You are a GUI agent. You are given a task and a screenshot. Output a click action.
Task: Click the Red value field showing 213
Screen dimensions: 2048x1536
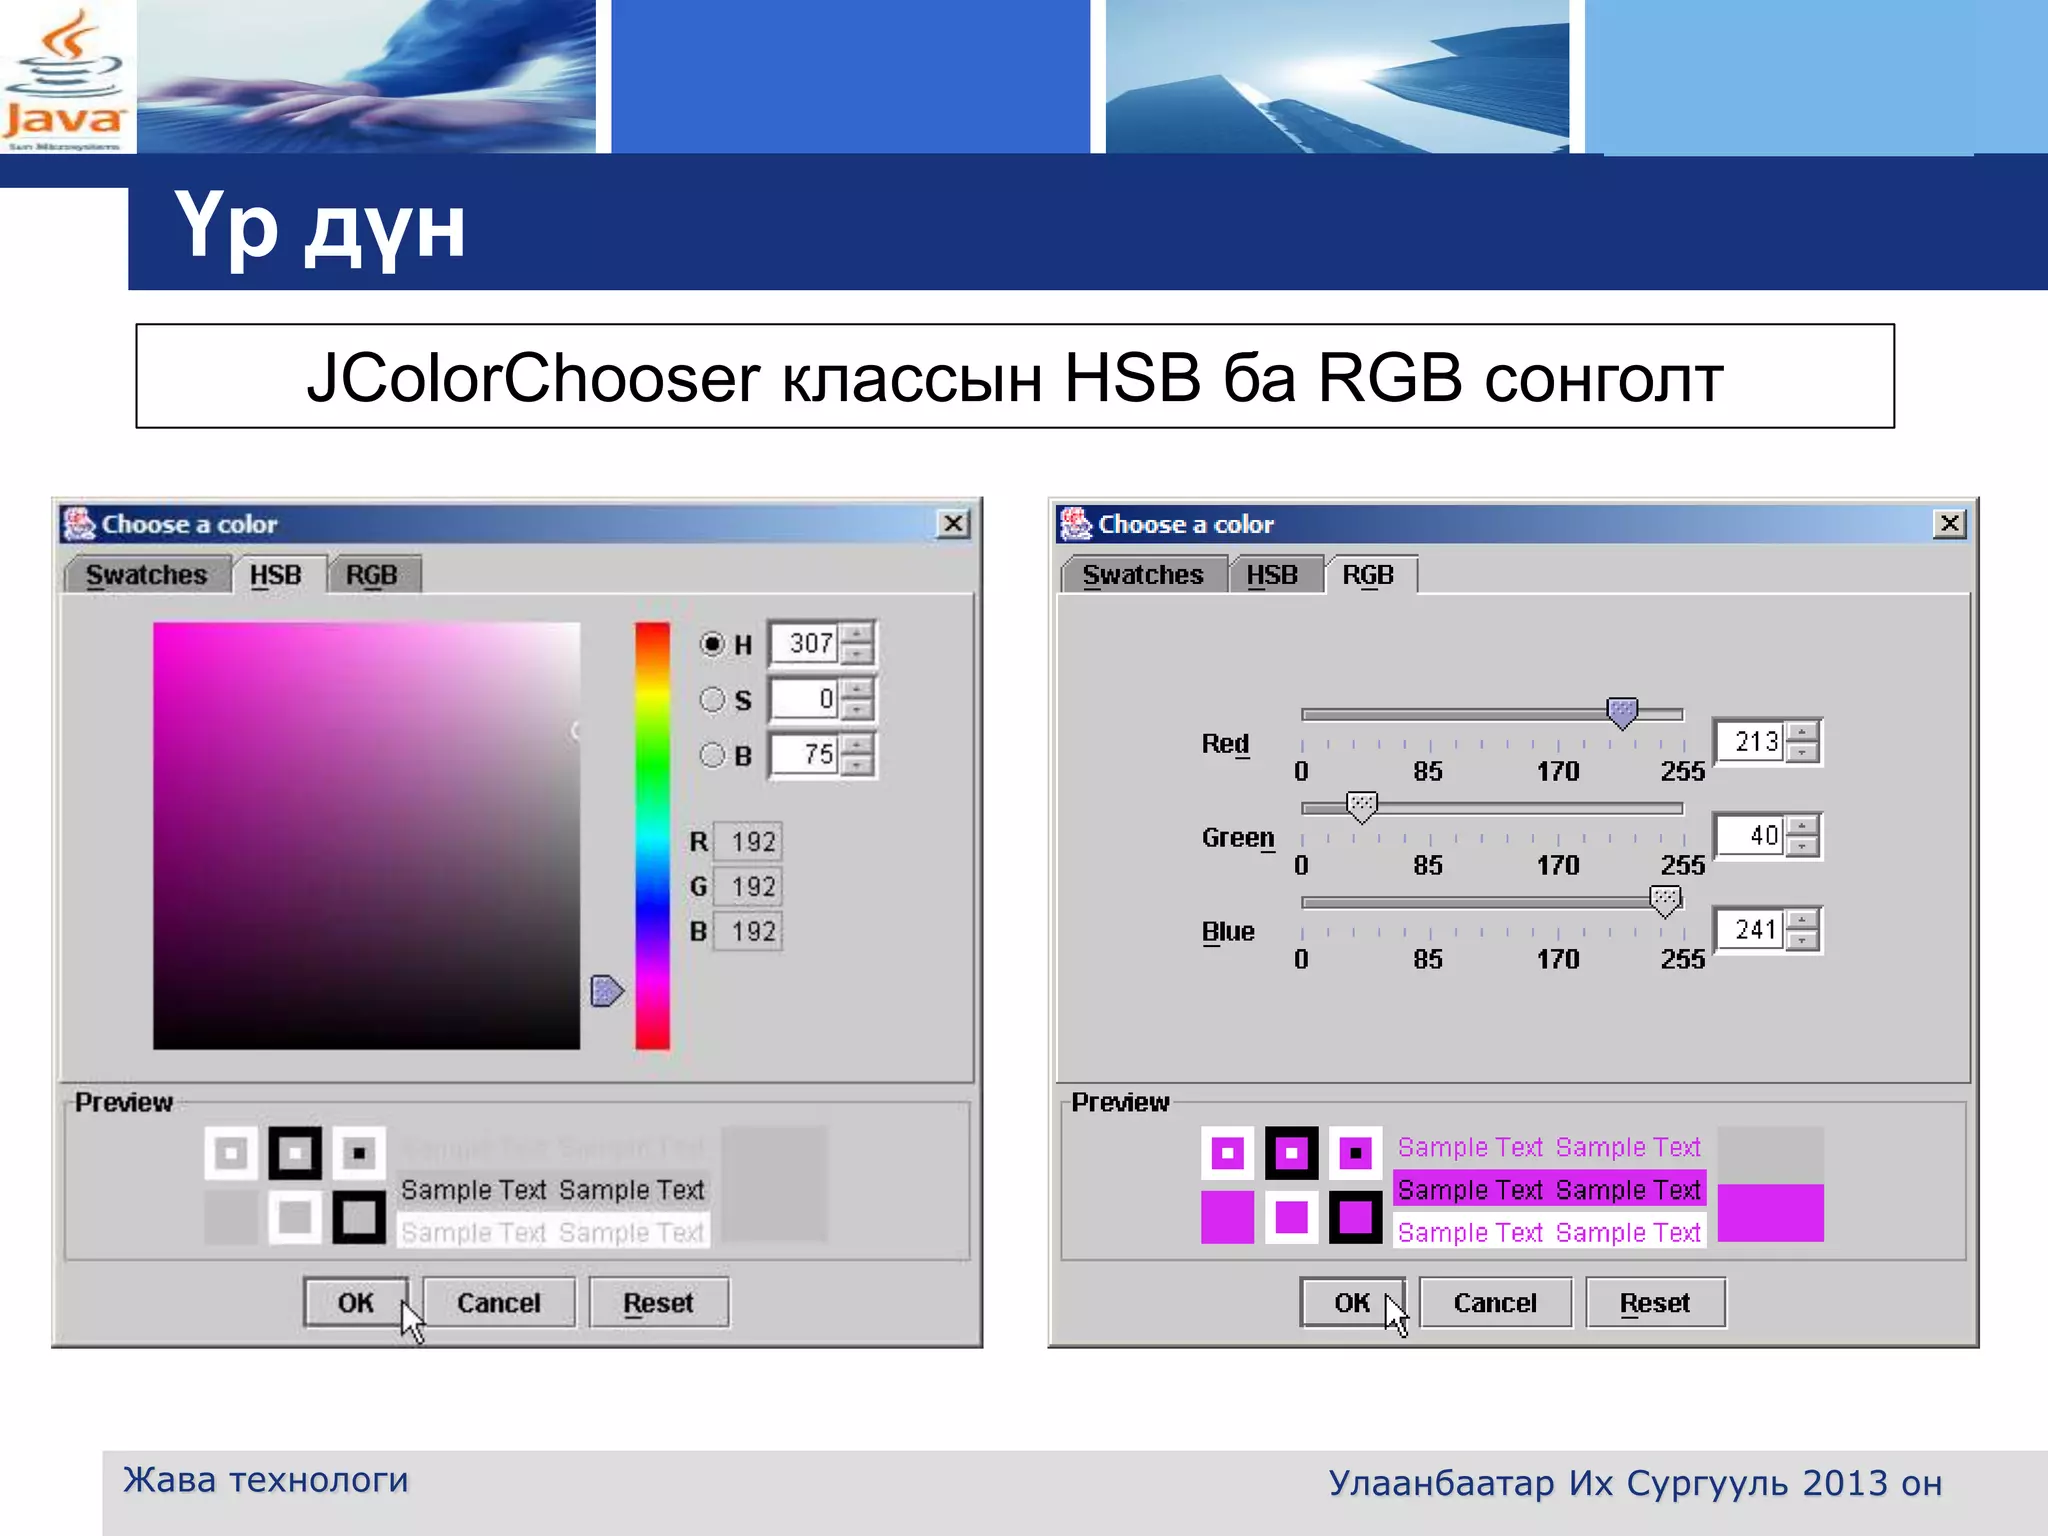click(x=1750, y=742)
